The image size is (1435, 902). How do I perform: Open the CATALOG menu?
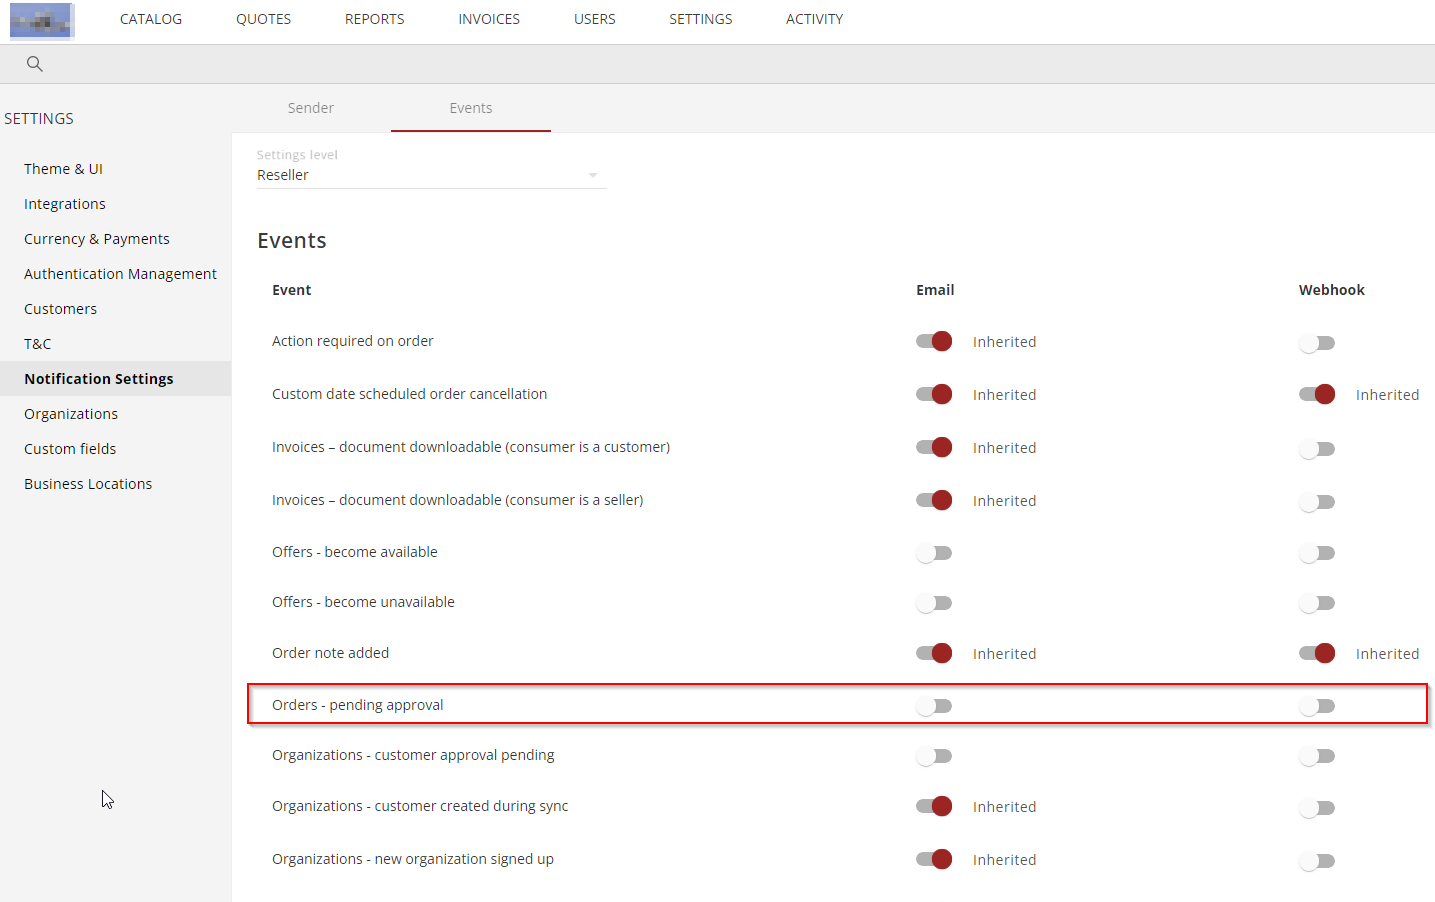click(150, 18)
